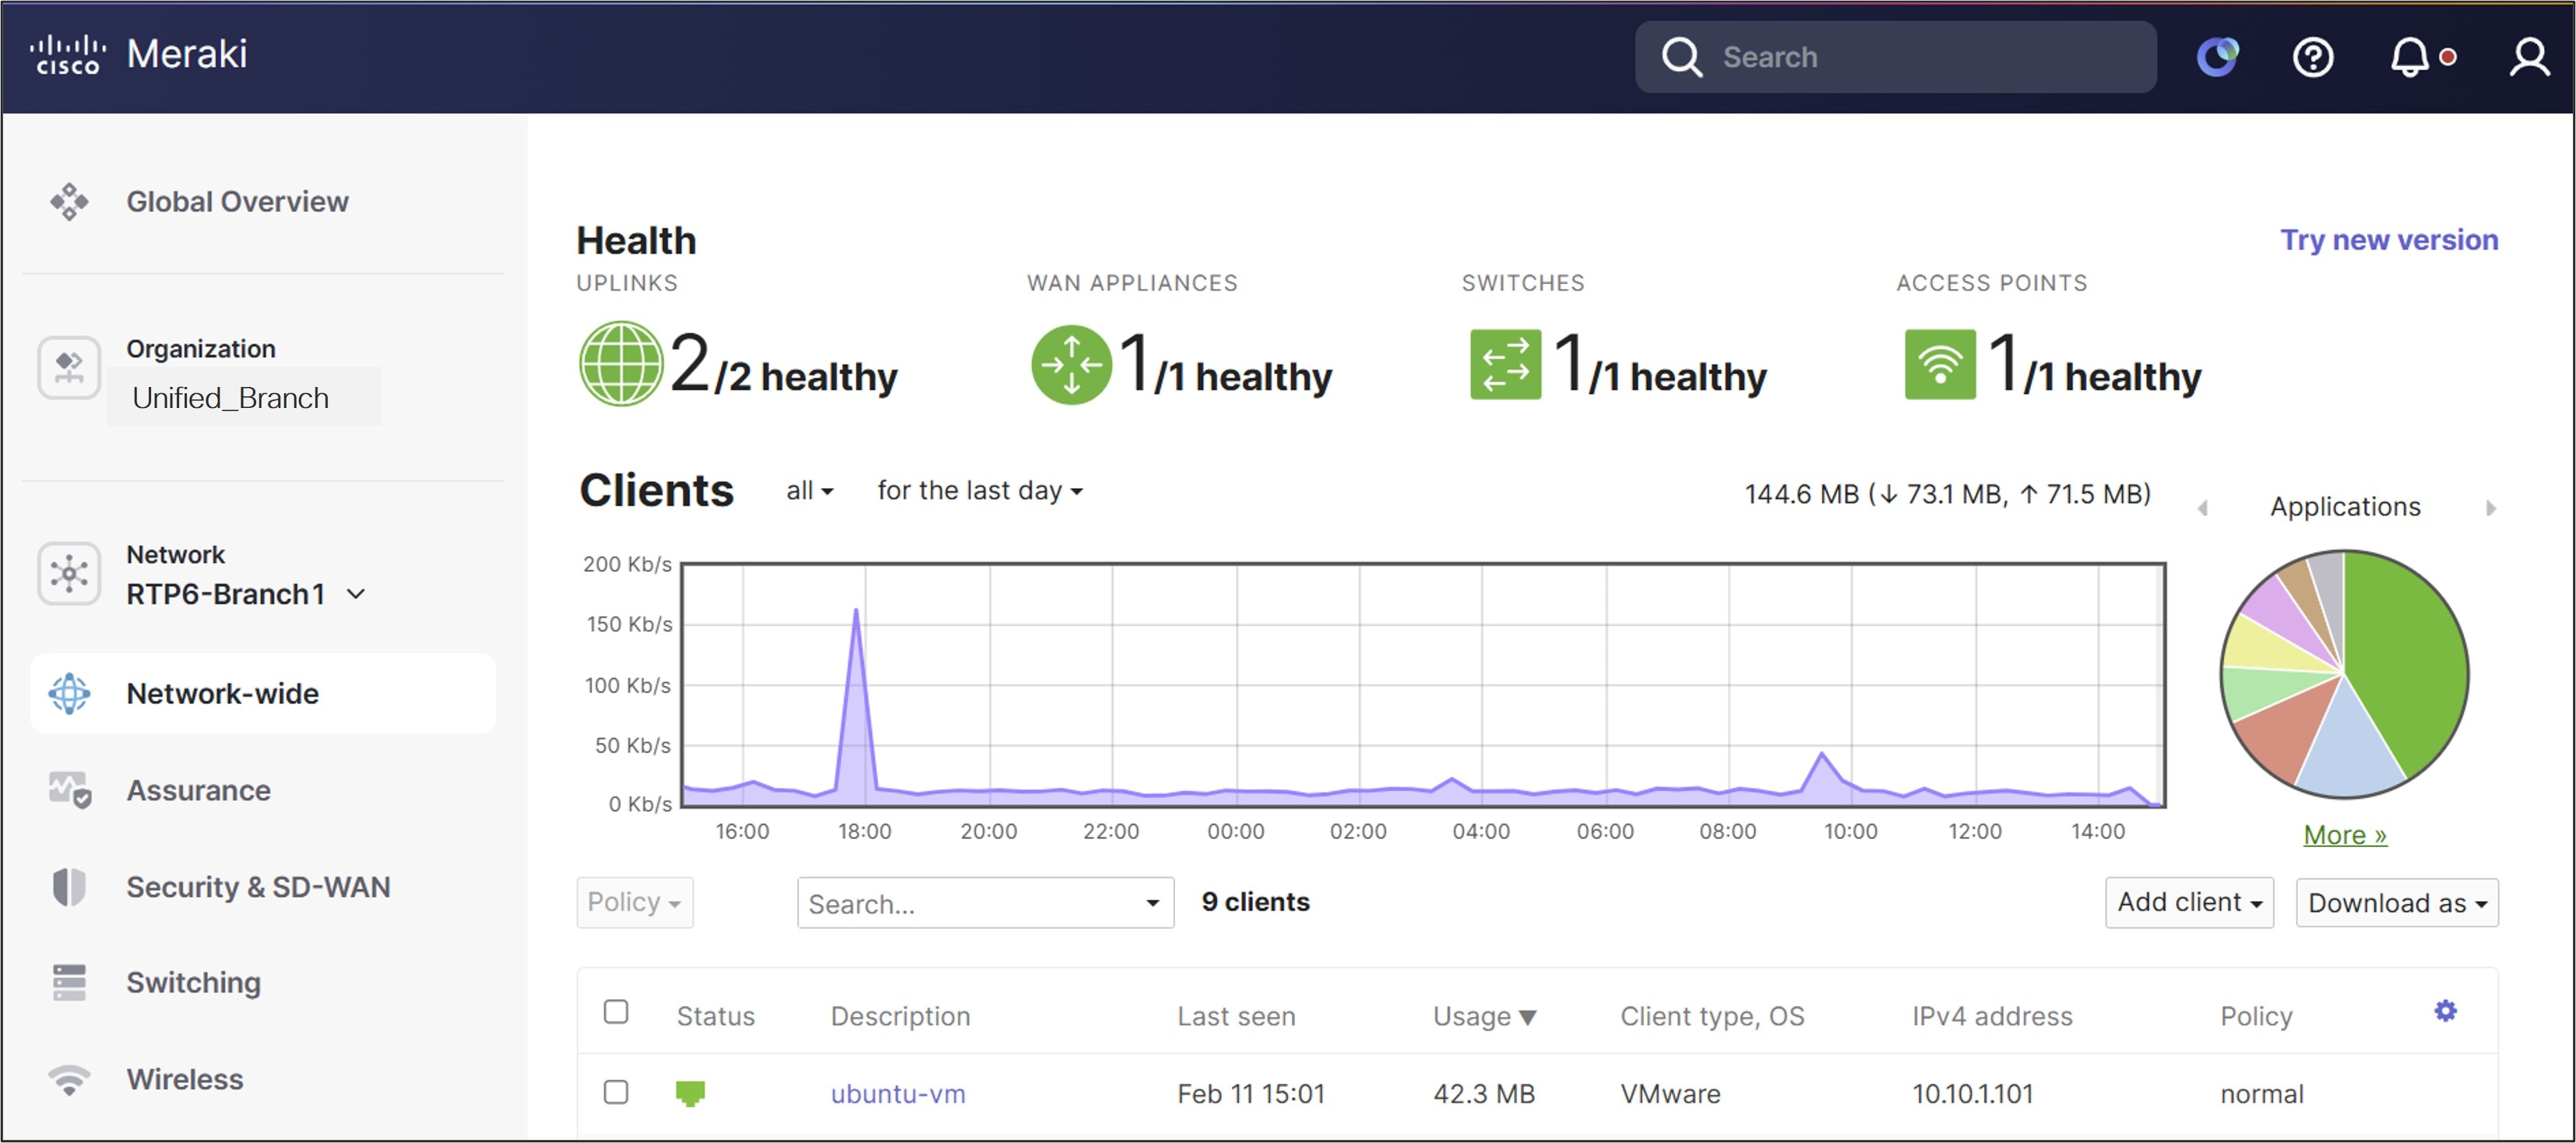Open Switching menu item
The height and width of the screenshot is (1143, 2576).
[x=193, y=982]
